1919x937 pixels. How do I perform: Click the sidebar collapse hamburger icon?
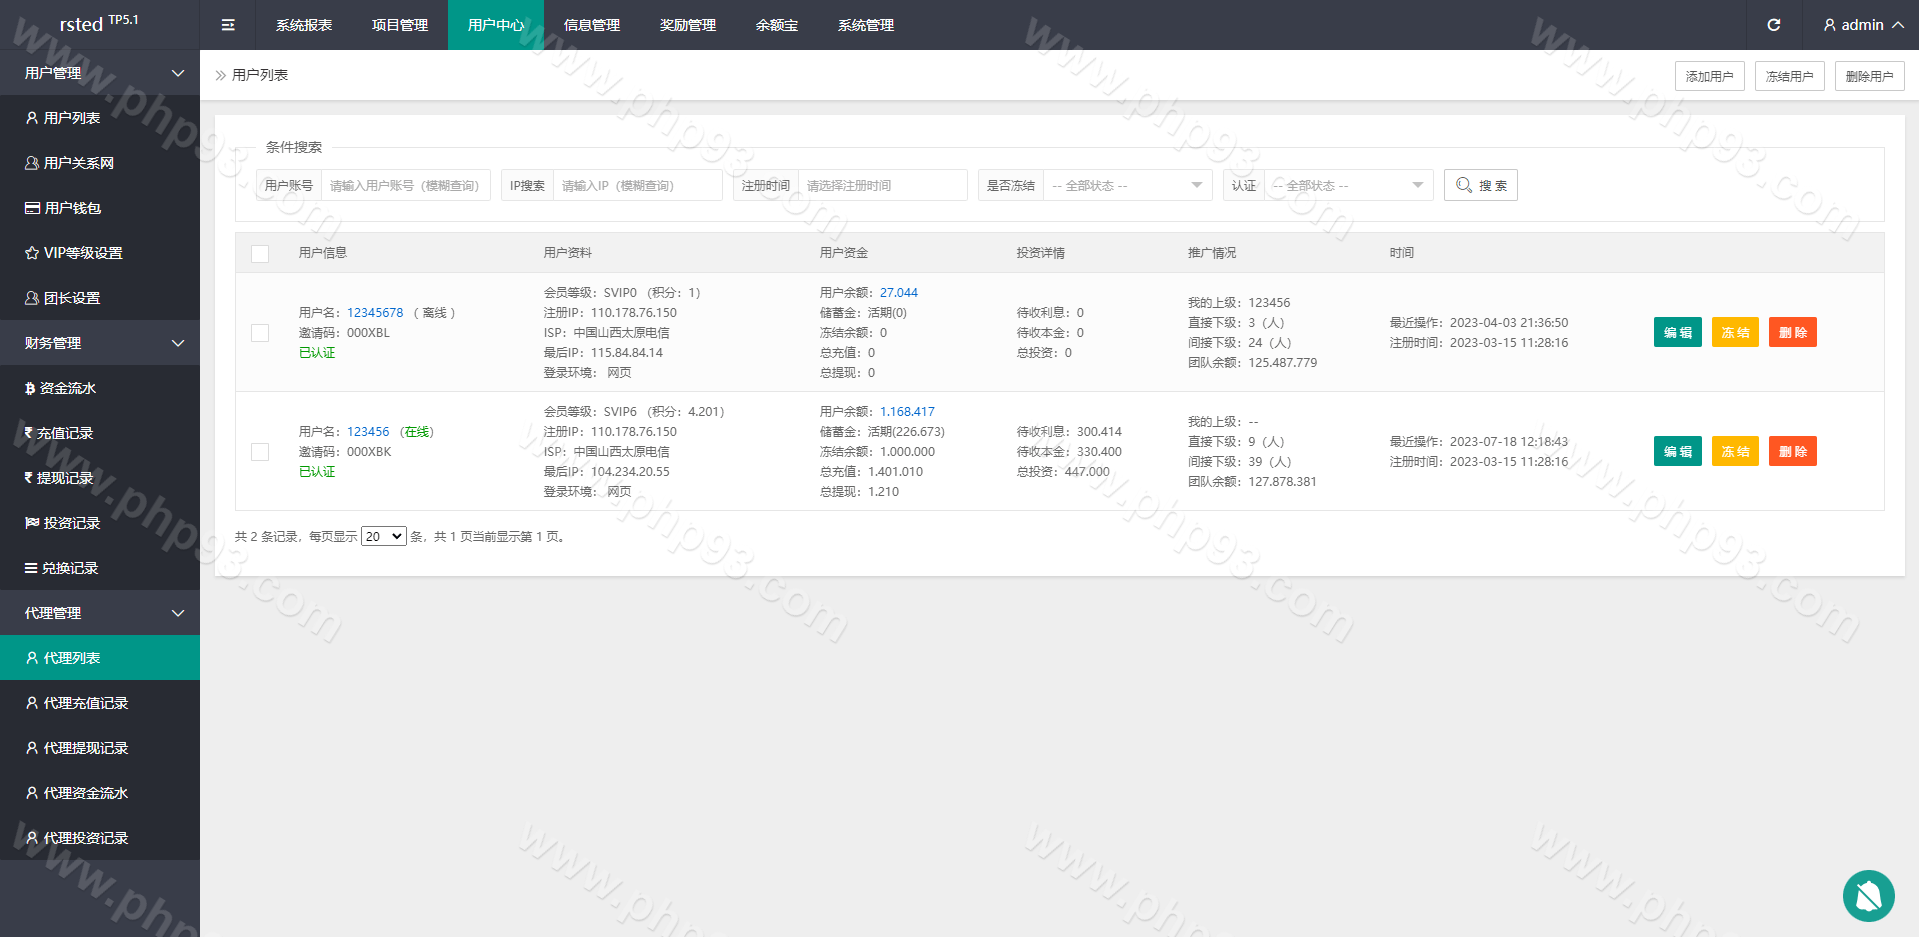coord(228,25)
